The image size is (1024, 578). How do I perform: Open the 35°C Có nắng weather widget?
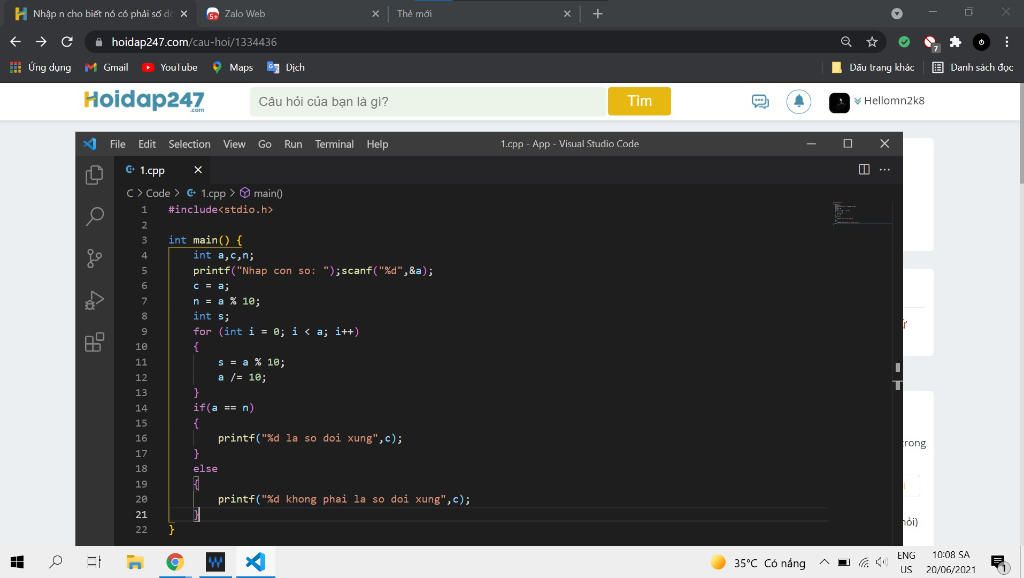tap(758, 562)
